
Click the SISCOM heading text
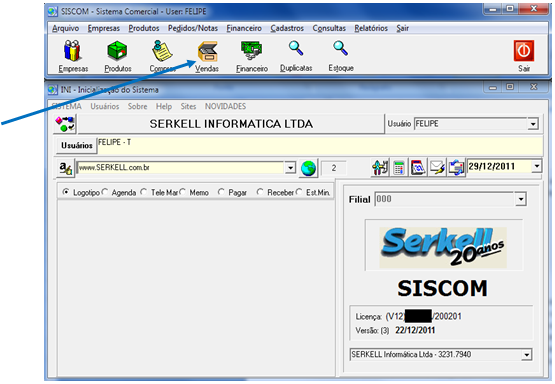click(442, 288)
